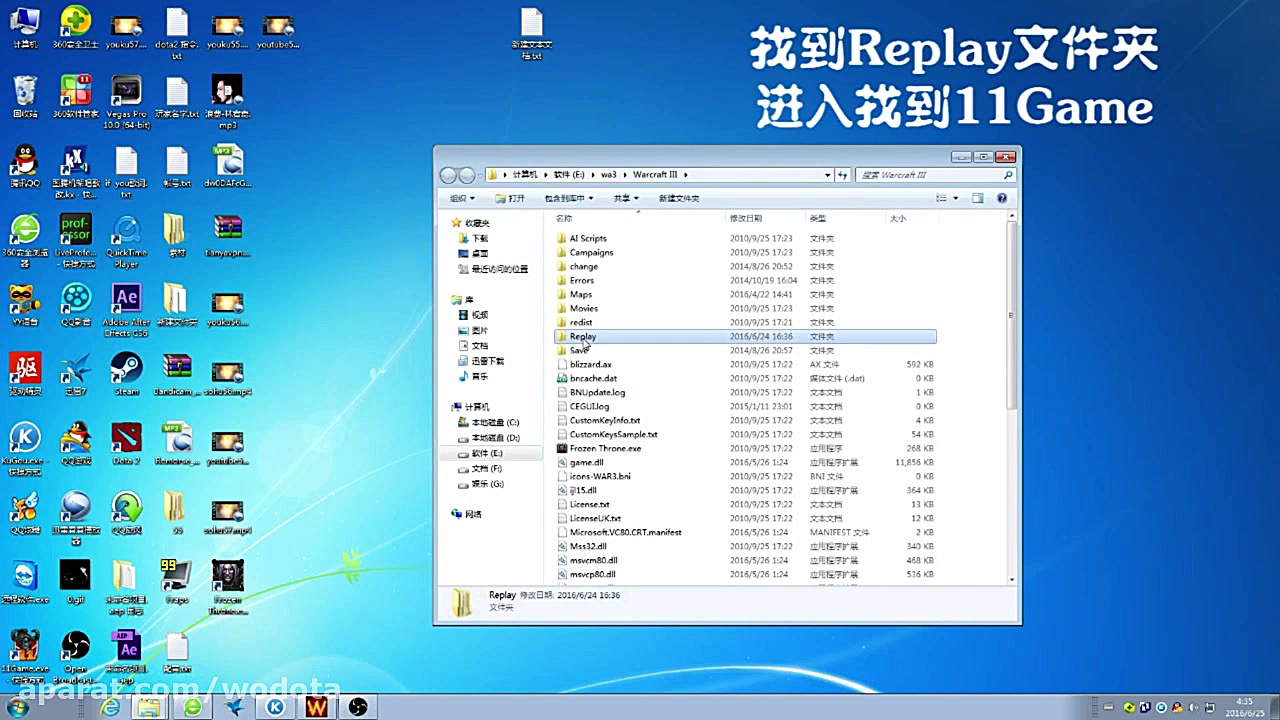Open the 组织 (Organize) dropdown menu
Image resolution: width=1280 pixels, height=720 pixels.
pyautogui.click(x=462, y=198)
